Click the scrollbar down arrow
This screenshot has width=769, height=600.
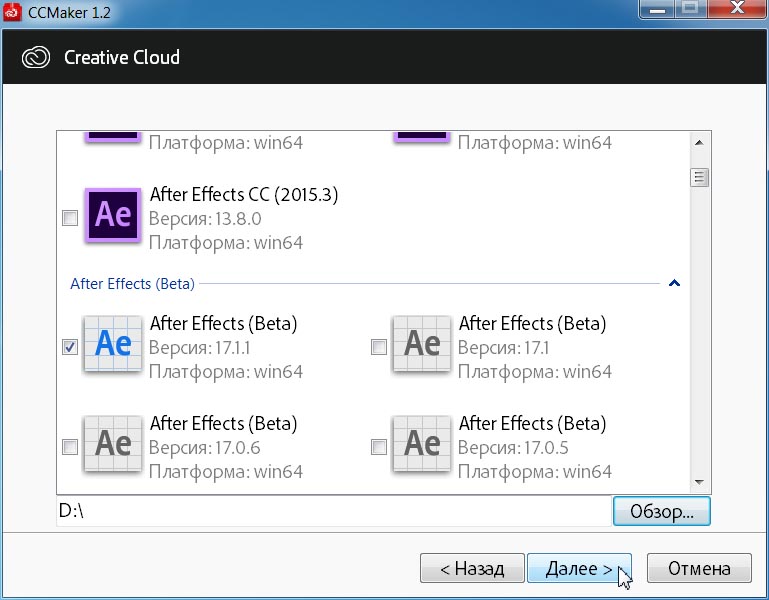(699, 483)
